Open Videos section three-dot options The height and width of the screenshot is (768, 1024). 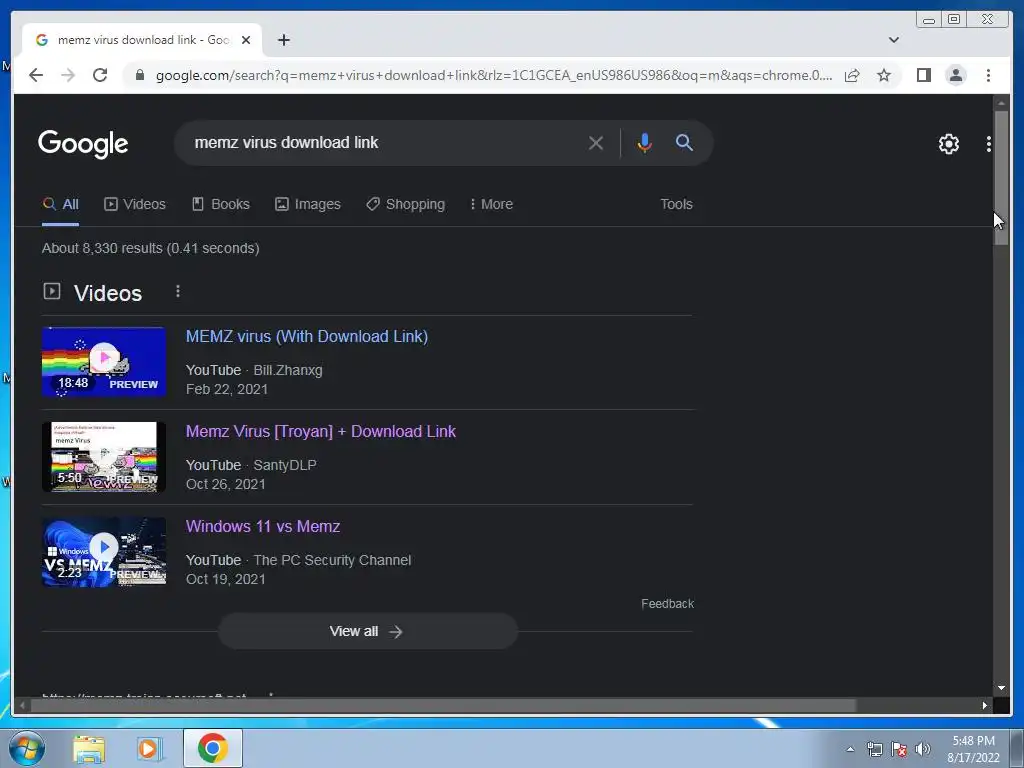point(178,291)
